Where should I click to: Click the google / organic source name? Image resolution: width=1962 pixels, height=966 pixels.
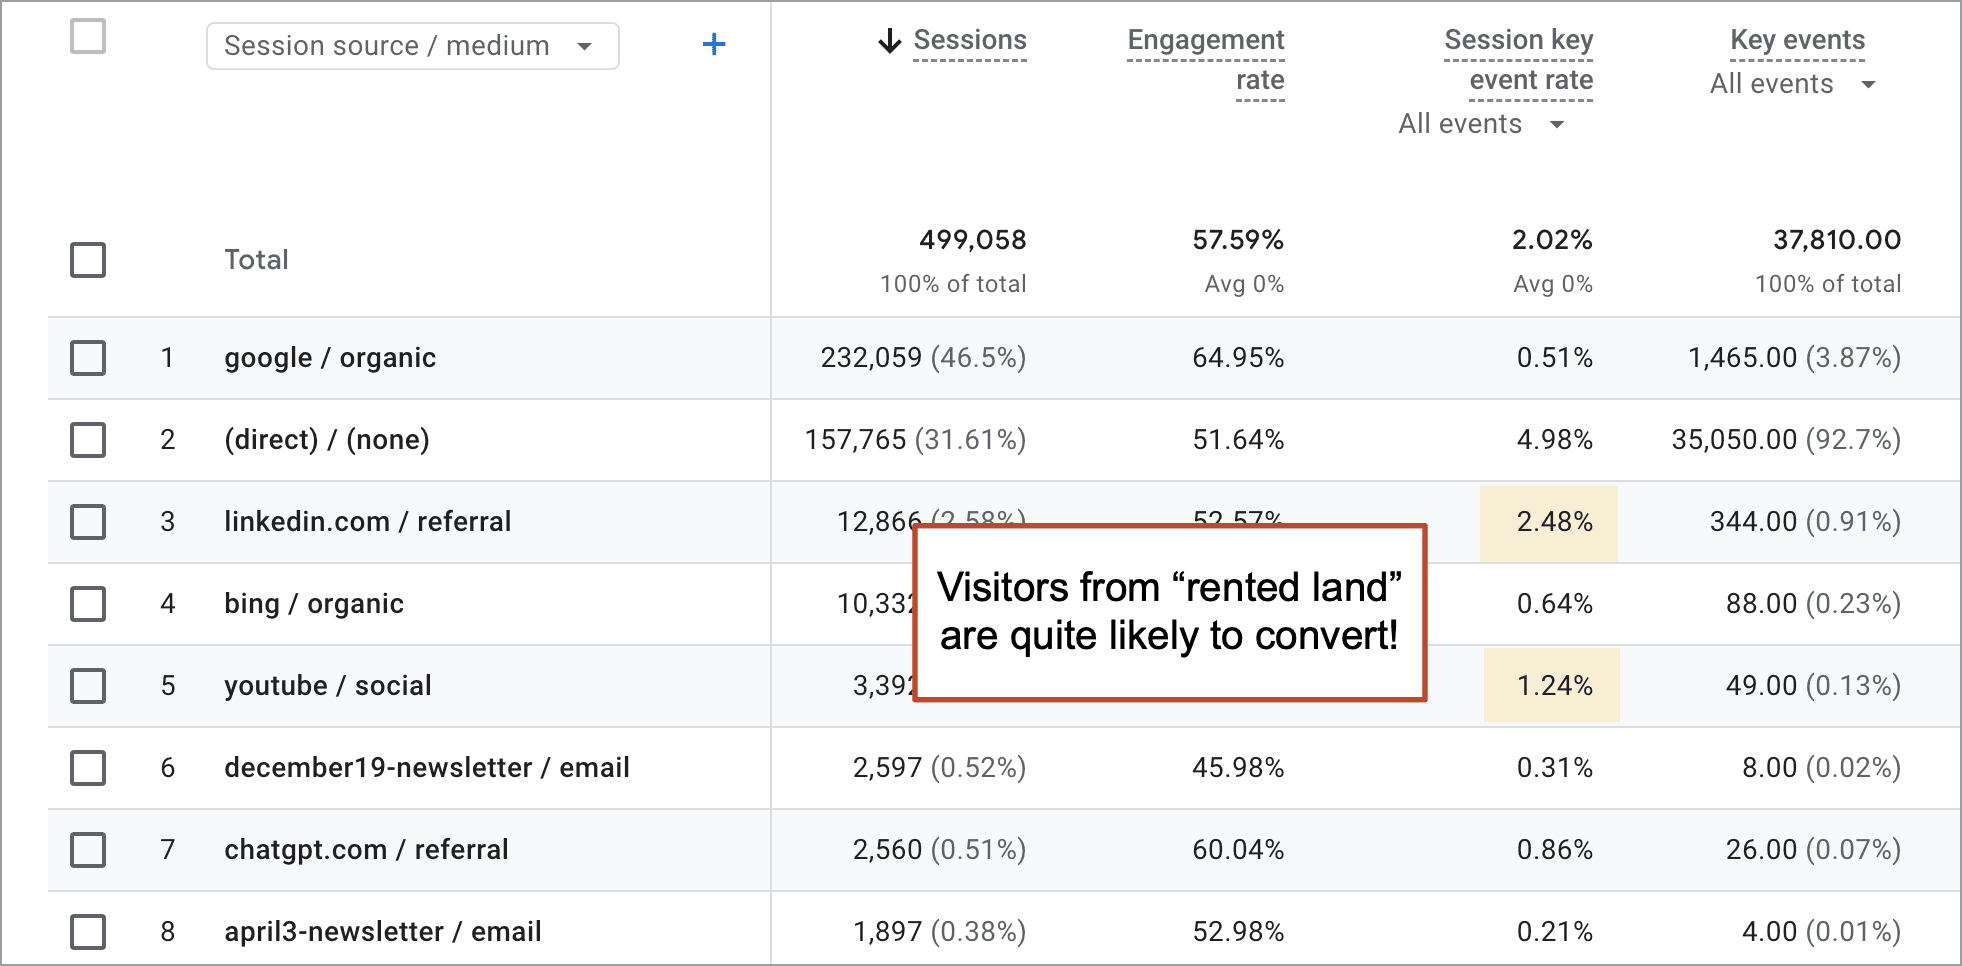coord(330,358)
